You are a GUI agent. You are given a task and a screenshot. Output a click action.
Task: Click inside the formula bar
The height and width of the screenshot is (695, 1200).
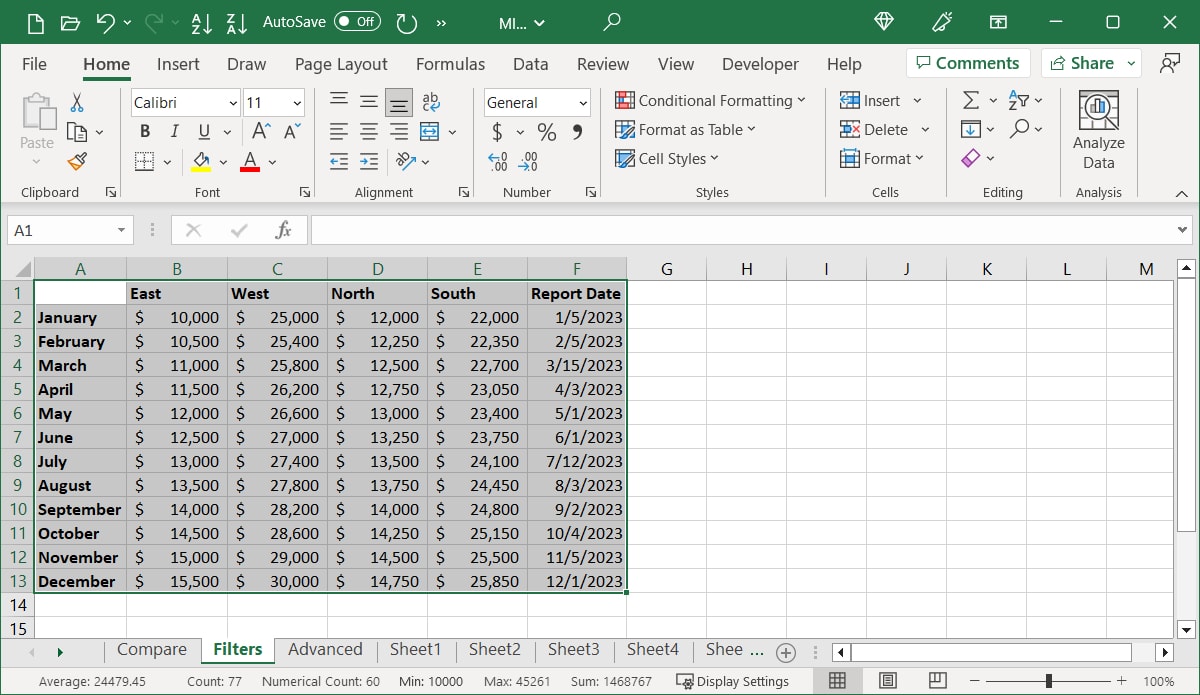tap(700, 229)
